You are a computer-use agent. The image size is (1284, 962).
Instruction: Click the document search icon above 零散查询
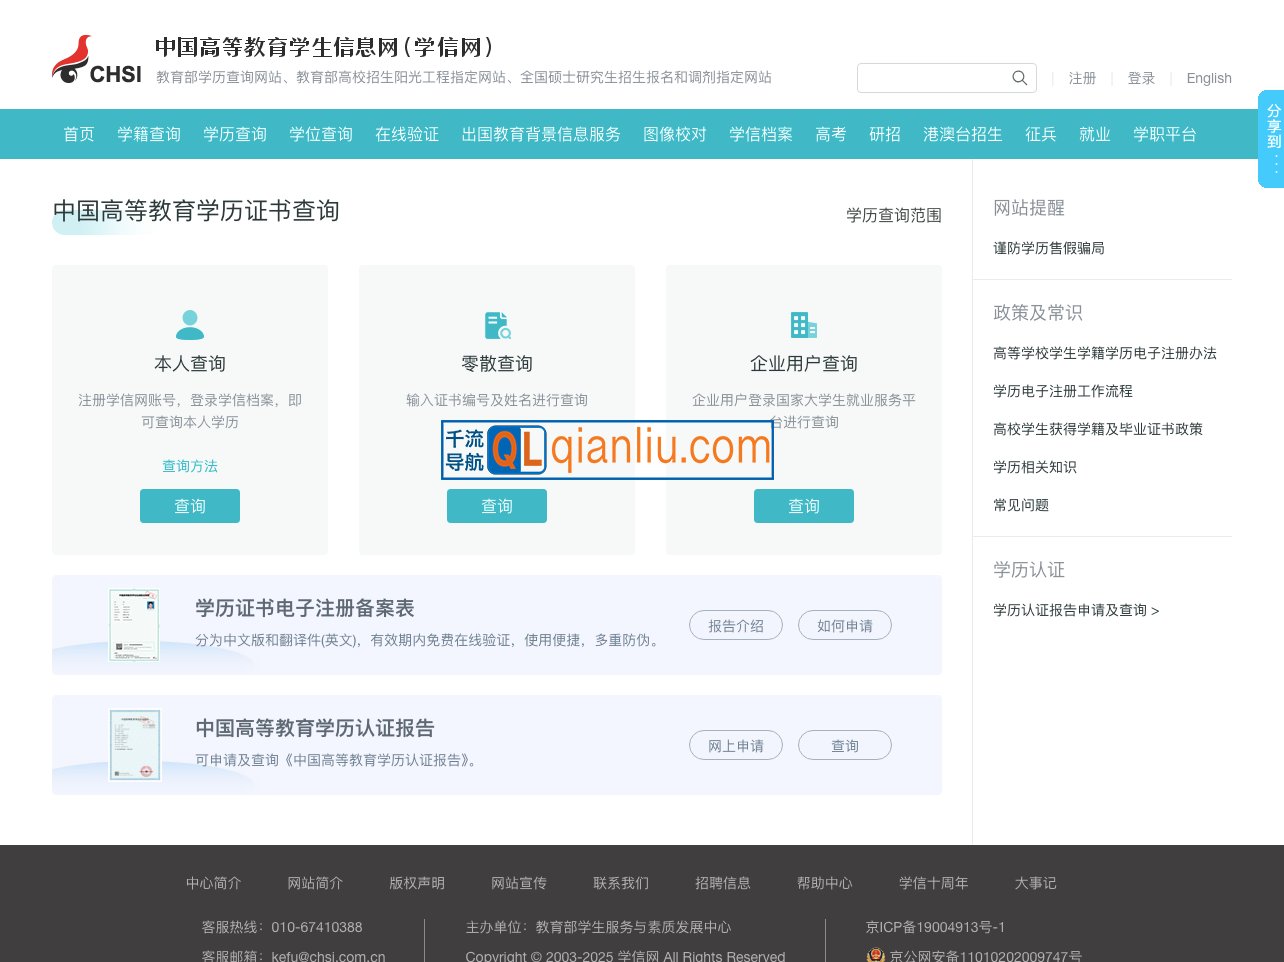(x=497, y=325)
